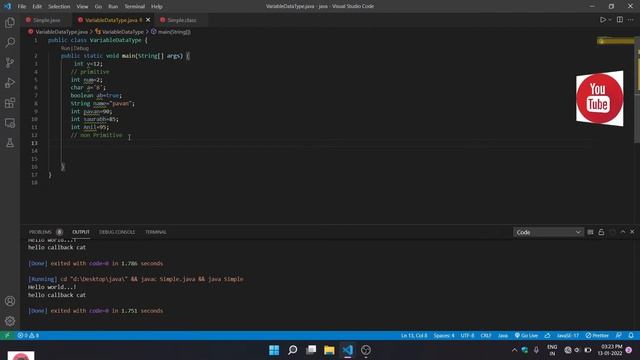The height and width of the screenshot is (360, 640).
Task: Click Visual Studio Code taskbar icon
Action: [x=348, y=350]
